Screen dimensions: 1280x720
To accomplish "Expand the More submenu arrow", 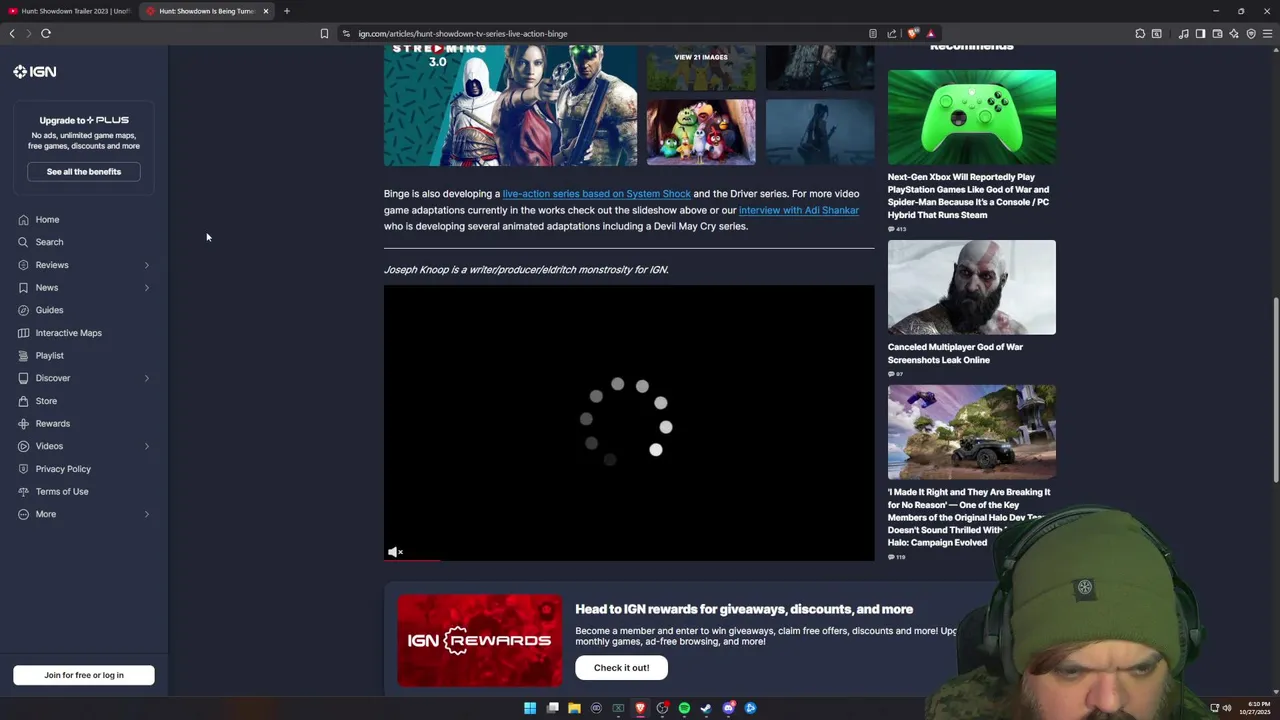I will pos(146,514).
